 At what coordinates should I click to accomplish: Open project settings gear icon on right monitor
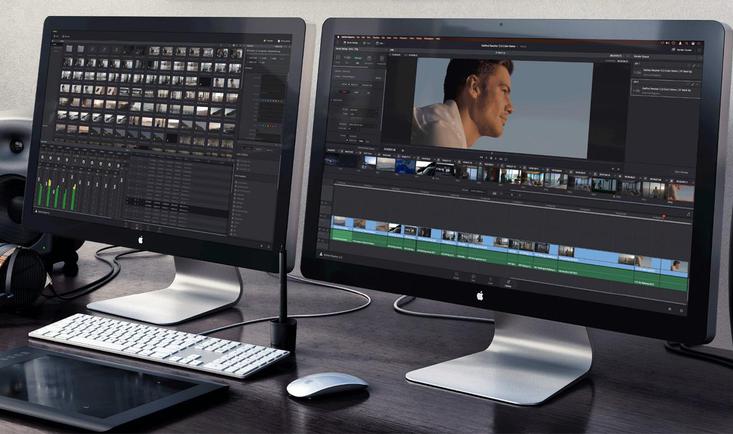click(682, 311)
